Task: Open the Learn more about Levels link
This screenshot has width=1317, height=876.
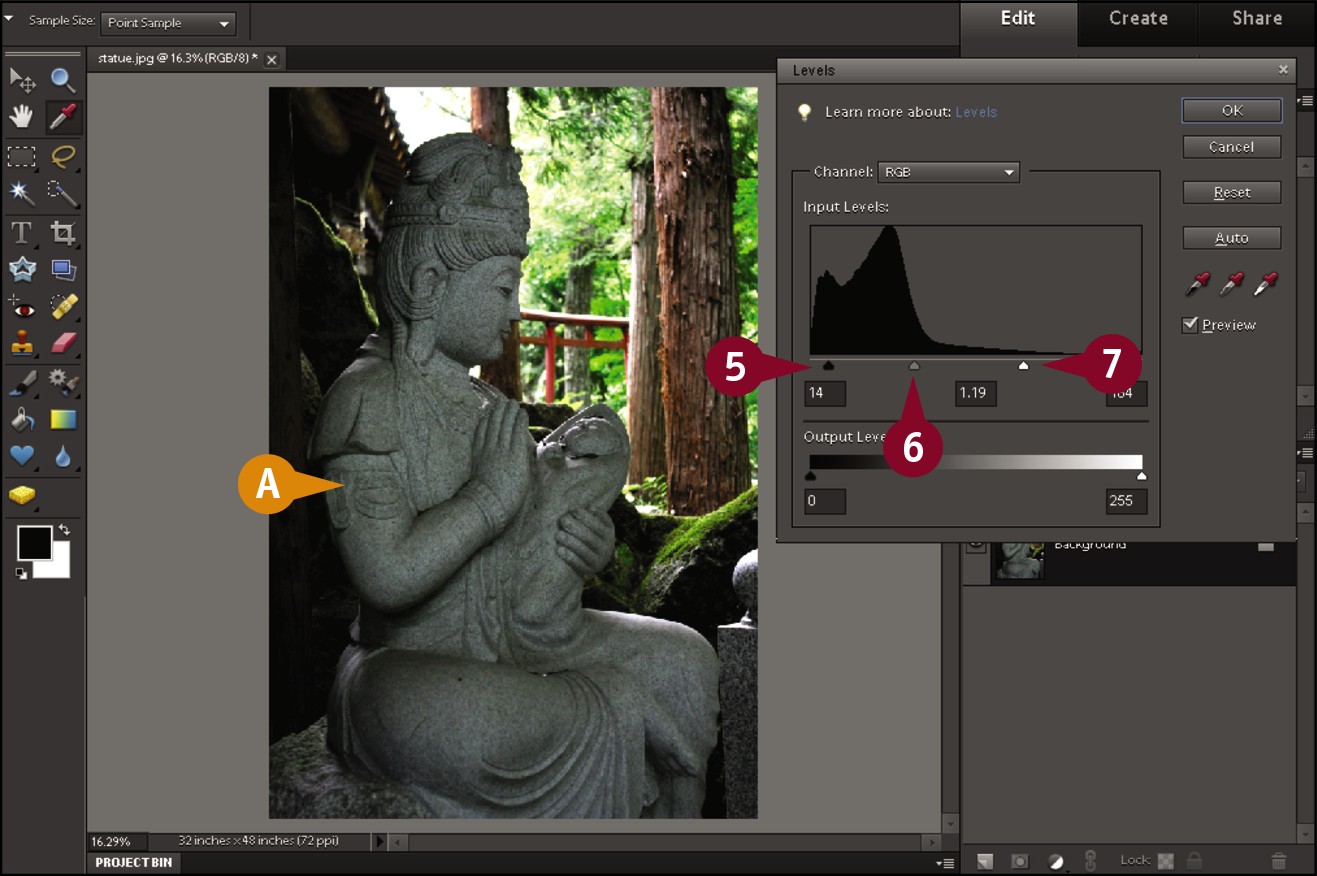Action: click(x=976, y=112)
